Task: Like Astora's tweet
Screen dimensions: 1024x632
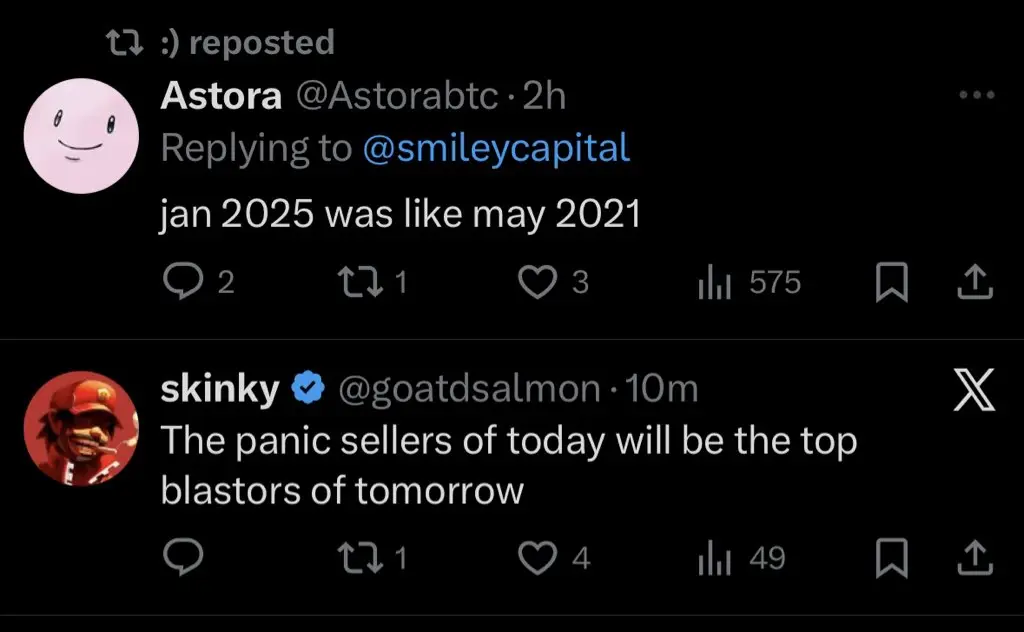Action: click(541, 284)
